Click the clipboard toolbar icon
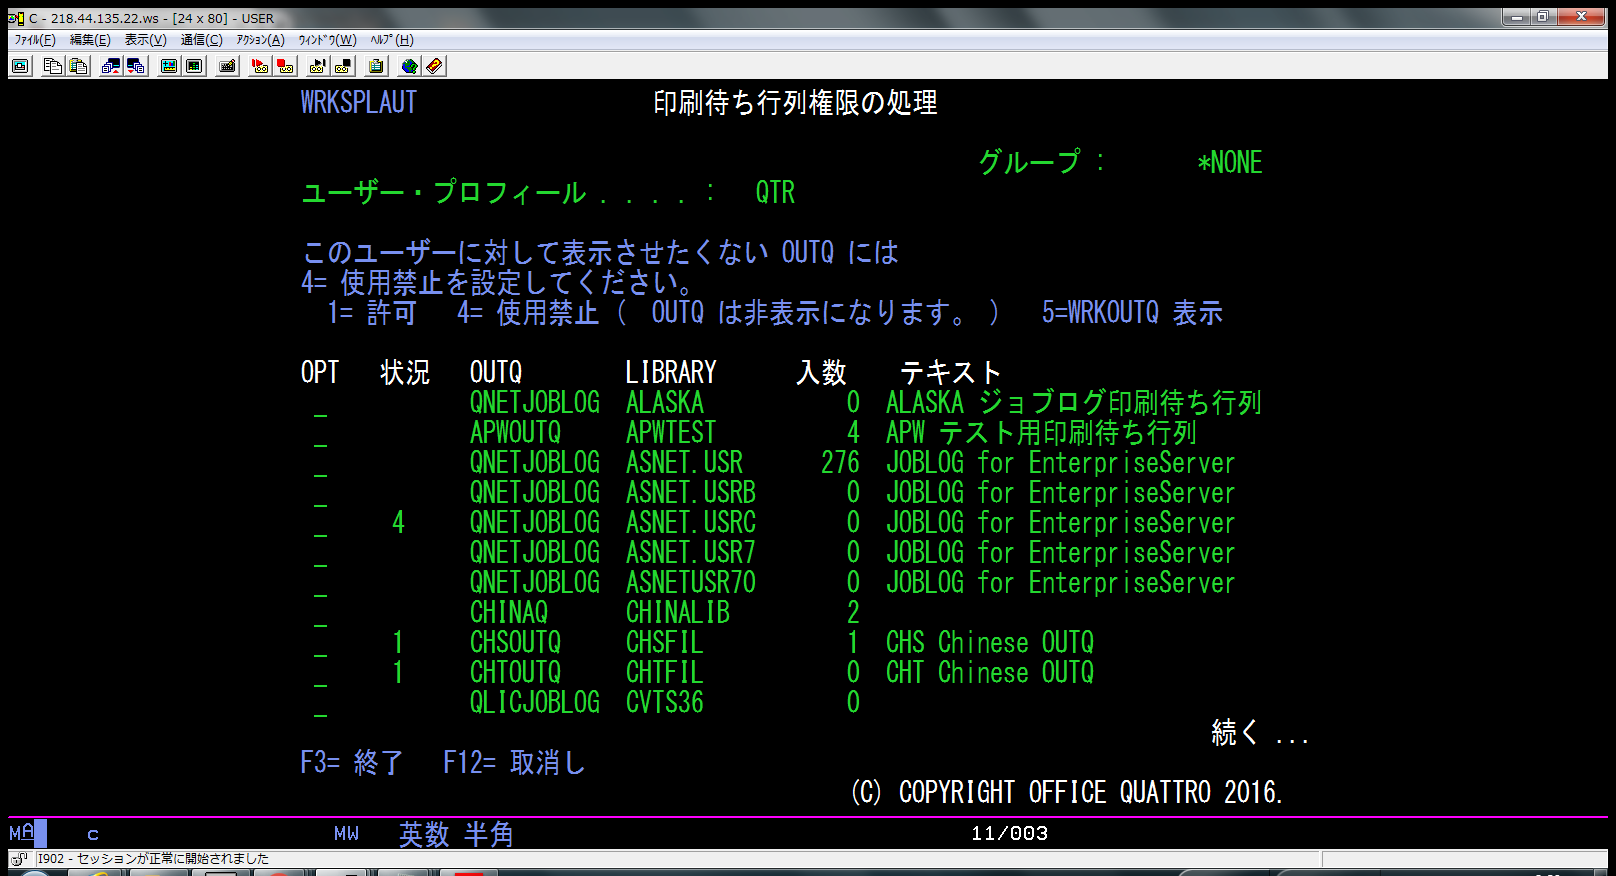 coord(376,66)
